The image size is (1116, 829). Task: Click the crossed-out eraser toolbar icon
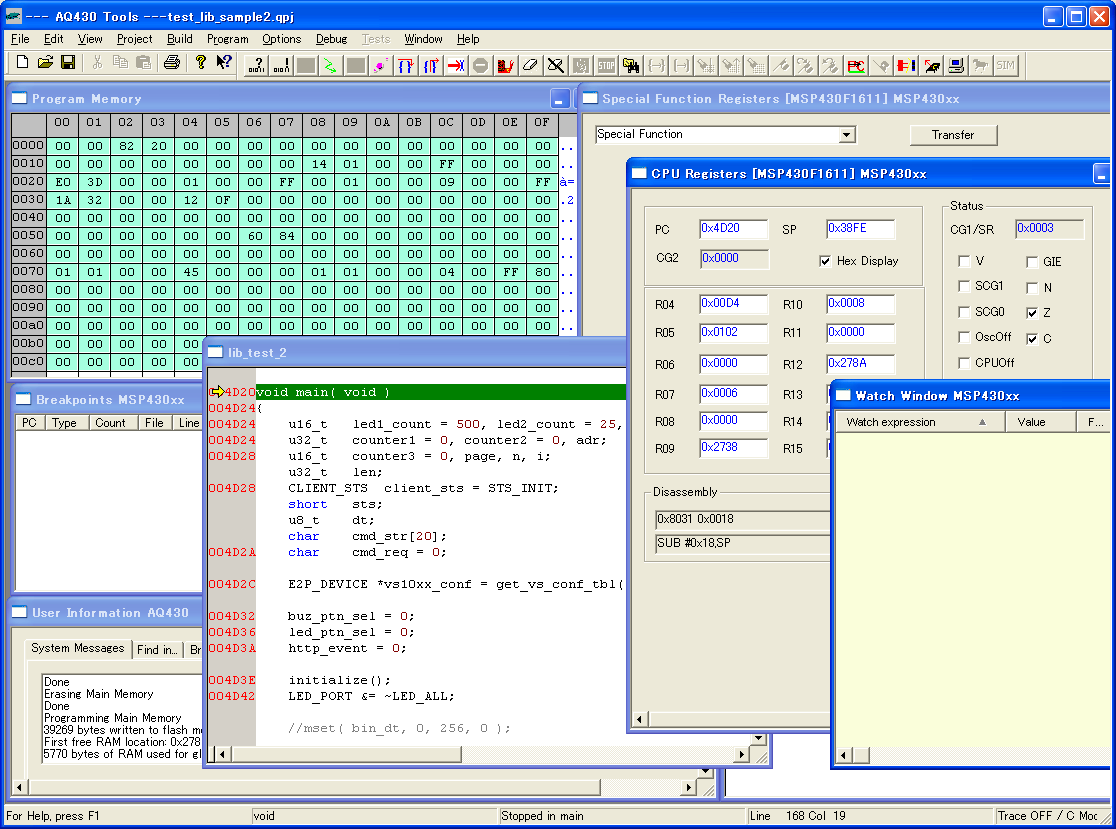pos(555,65)
